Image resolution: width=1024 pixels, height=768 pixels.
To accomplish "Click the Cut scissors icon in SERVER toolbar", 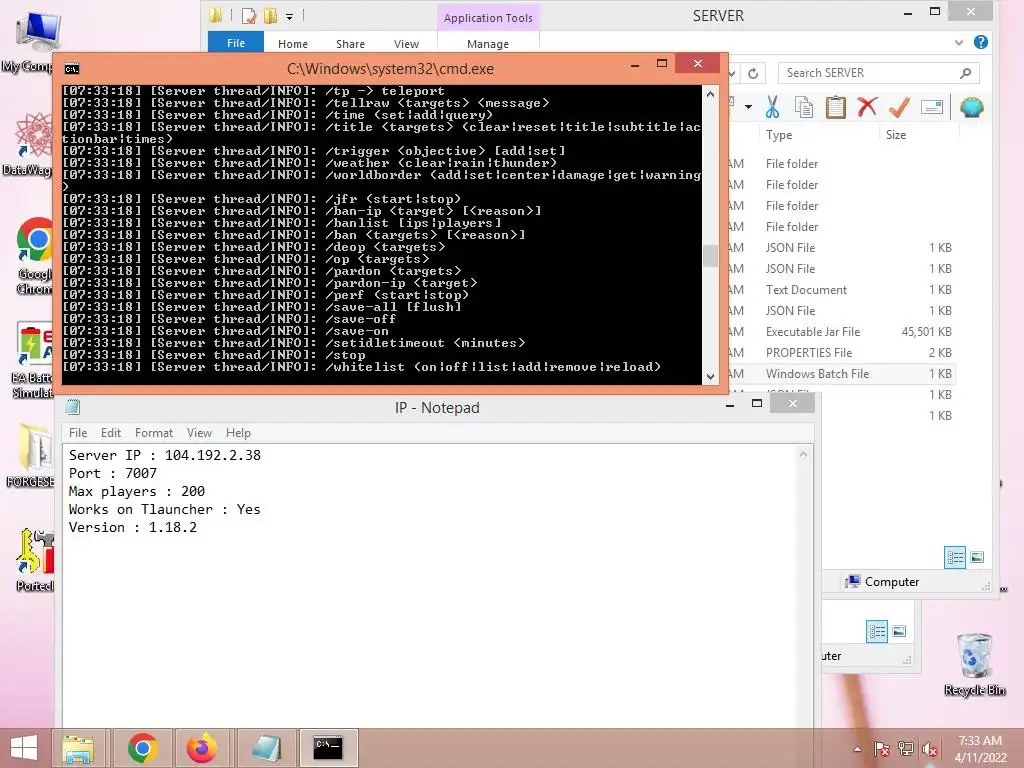I will (773, 106).
